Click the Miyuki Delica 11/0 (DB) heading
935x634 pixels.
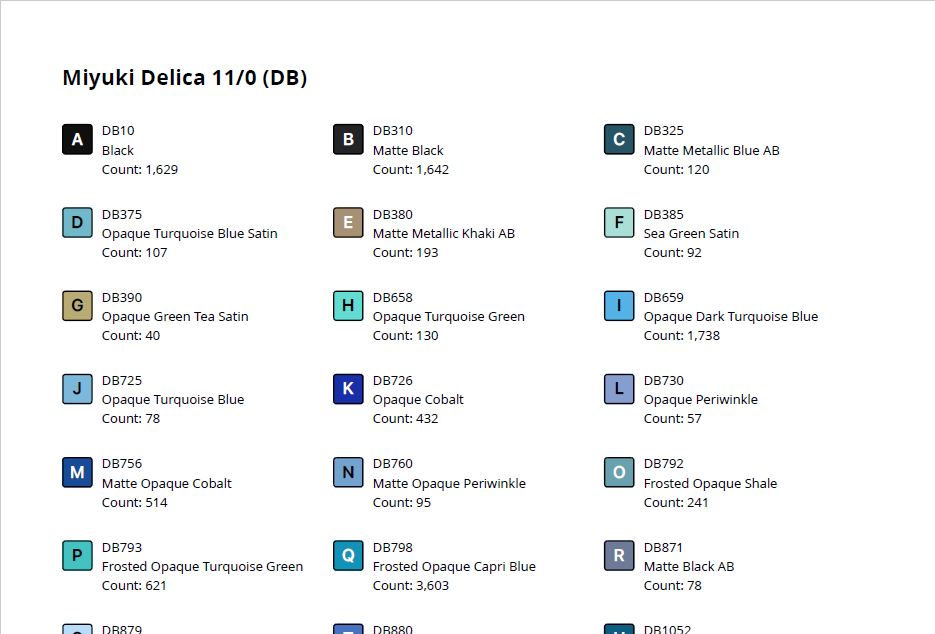point(185,78)
